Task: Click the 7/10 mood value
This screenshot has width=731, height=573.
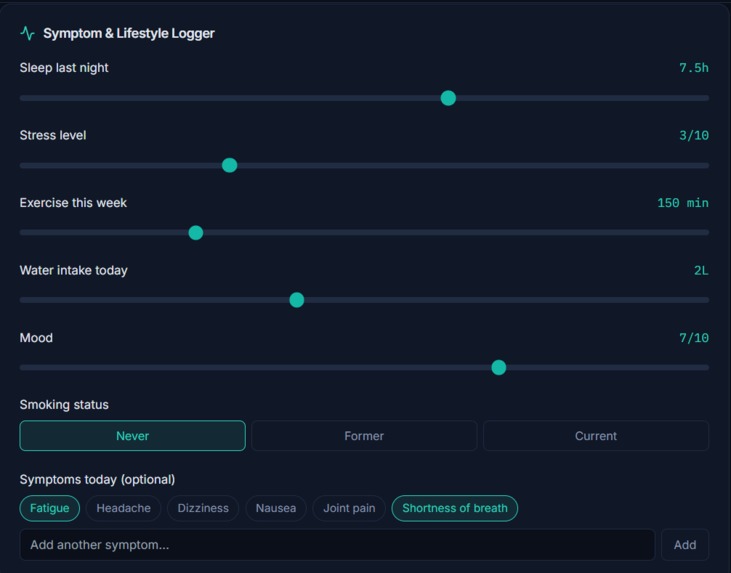Action: point(694,338)
